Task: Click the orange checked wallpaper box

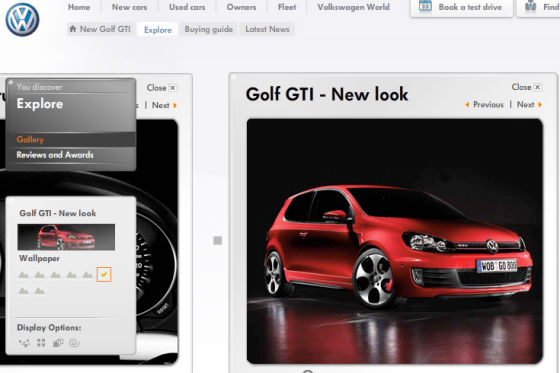Action: [104, 274]
